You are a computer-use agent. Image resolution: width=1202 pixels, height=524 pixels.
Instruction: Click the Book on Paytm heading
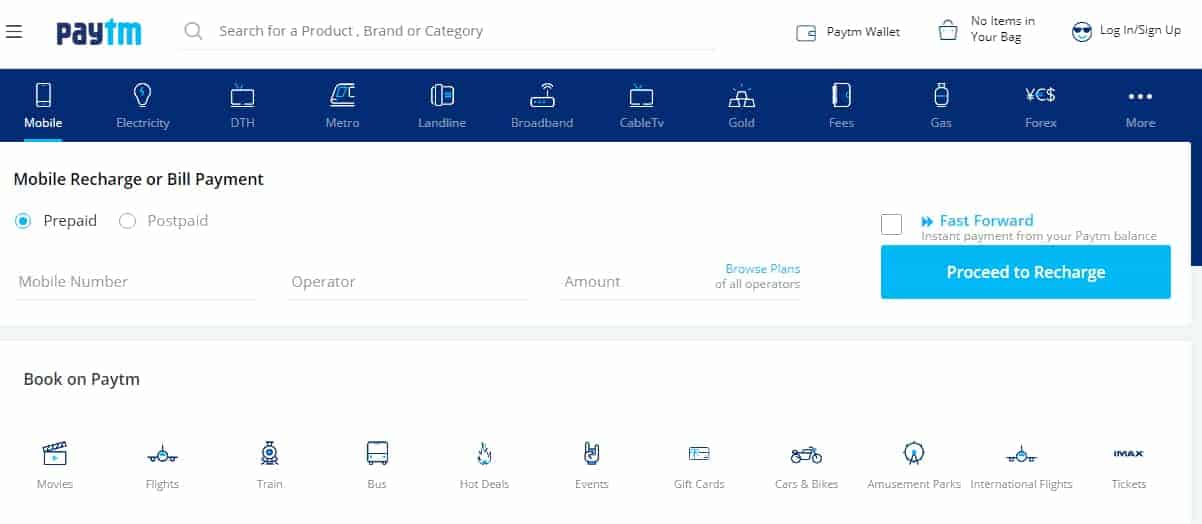tap(82, 380)
